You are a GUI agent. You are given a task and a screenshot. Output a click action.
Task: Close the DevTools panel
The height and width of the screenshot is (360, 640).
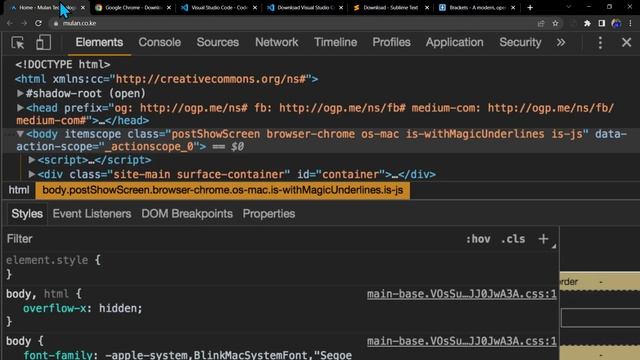pos(626,42)
